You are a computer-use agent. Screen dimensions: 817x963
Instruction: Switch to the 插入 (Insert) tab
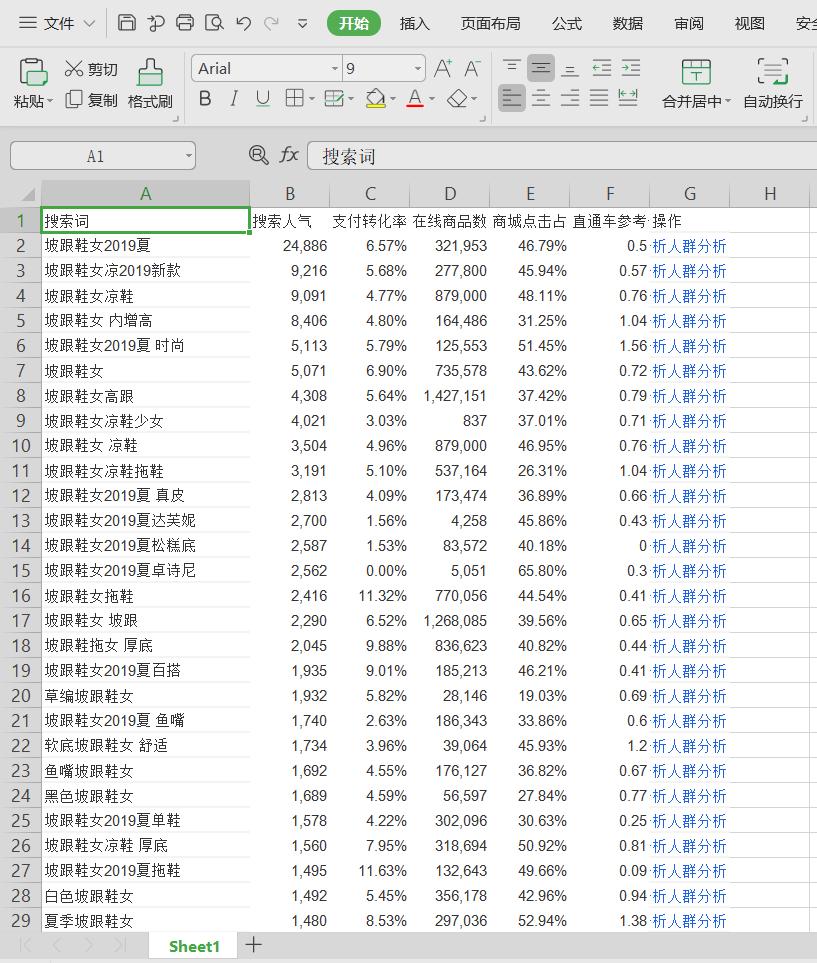tap(414, 23)
